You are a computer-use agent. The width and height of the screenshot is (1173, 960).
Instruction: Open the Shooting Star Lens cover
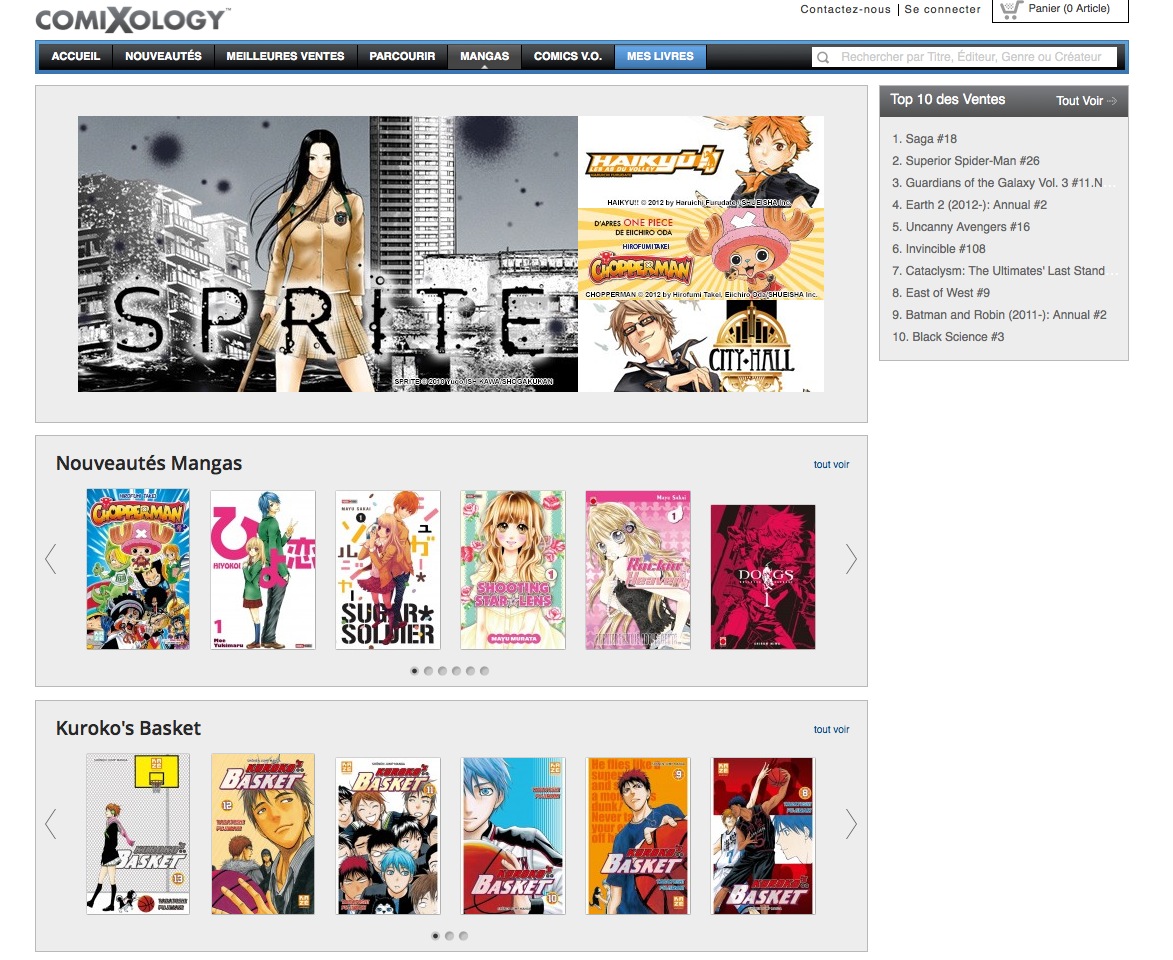coord(512,569)
